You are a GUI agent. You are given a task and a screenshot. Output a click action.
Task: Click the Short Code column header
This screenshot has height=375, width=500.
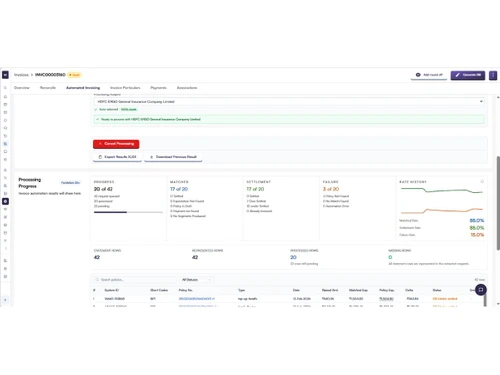click(159, 290)
